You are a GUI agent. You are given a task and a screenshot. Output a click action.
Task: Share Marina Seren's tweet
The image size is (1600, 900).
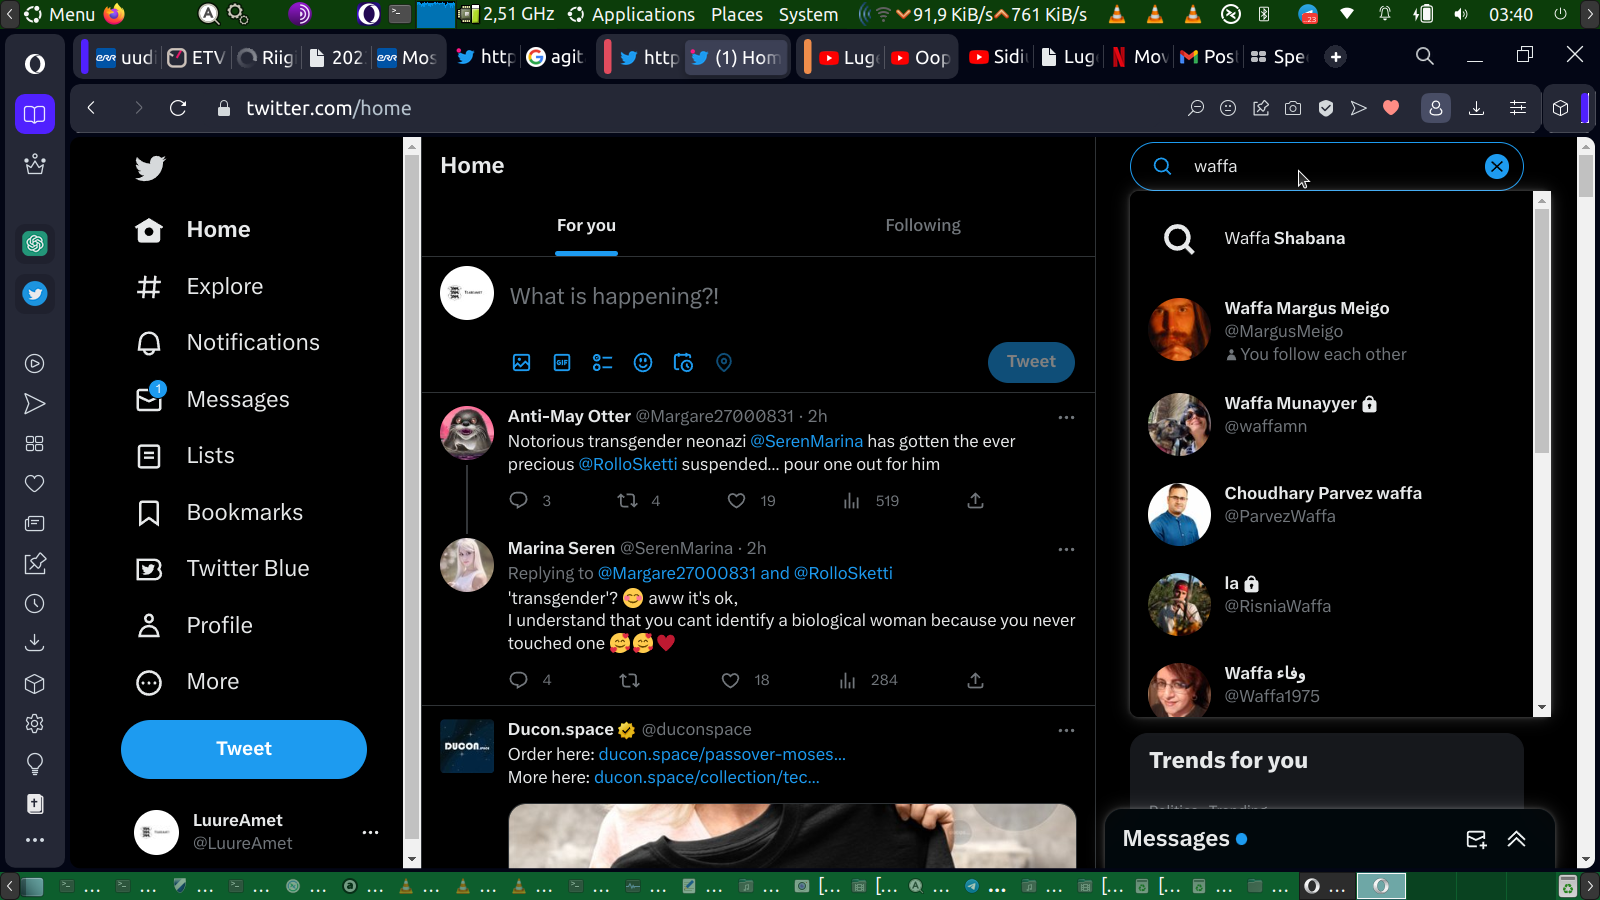975,680
